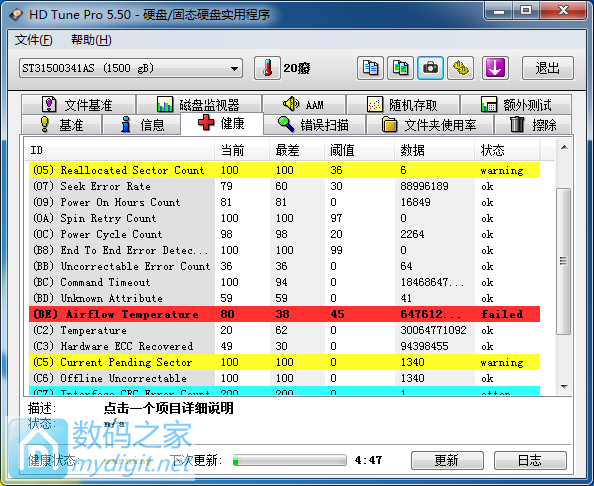The height and width of the screenshot is (486, 594).
Task: Click the 日志 button
Action: point(530,460)
